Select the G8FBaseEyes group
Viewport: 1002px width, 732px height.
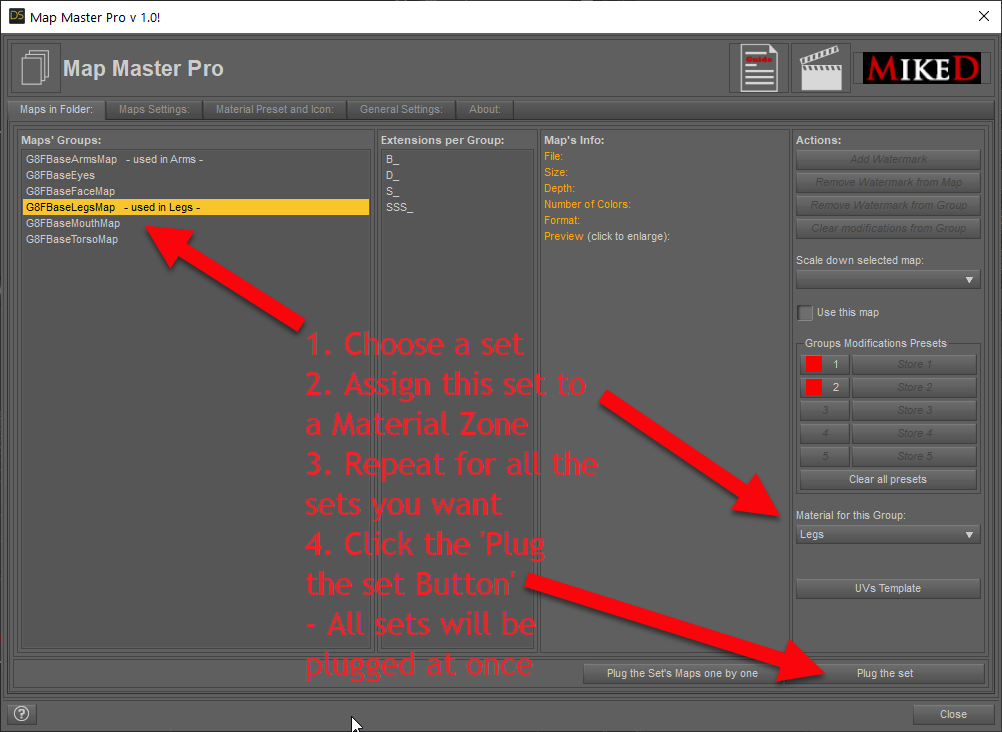point(196,175)
